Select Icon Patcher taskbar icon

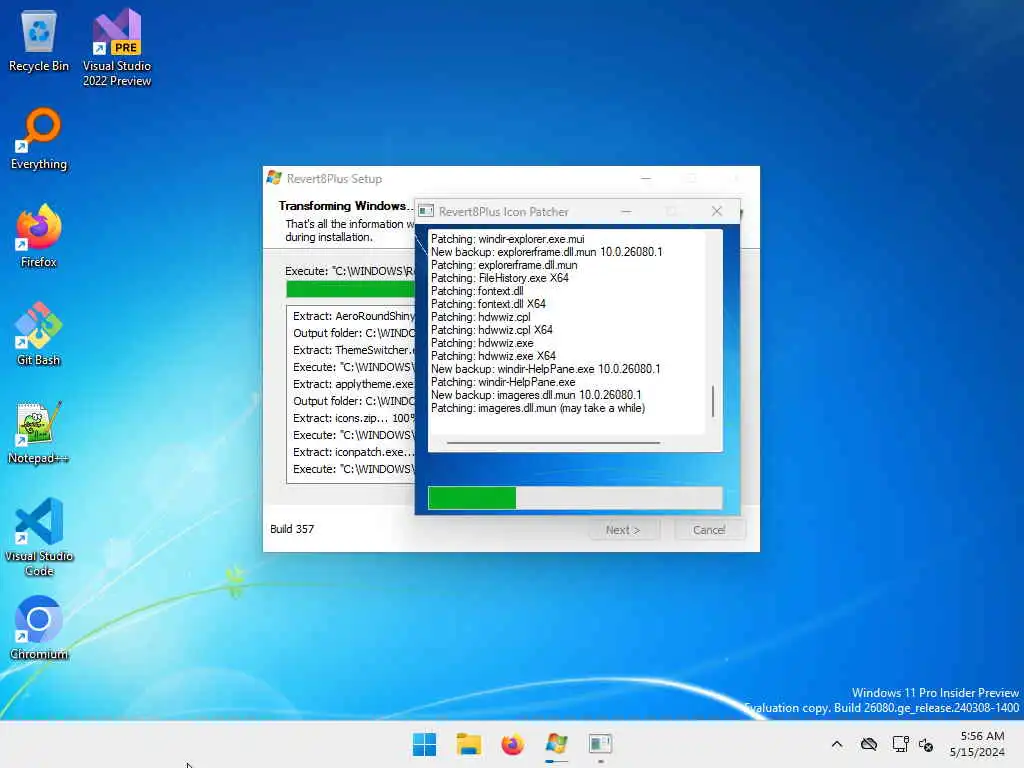tap(600, 744)
